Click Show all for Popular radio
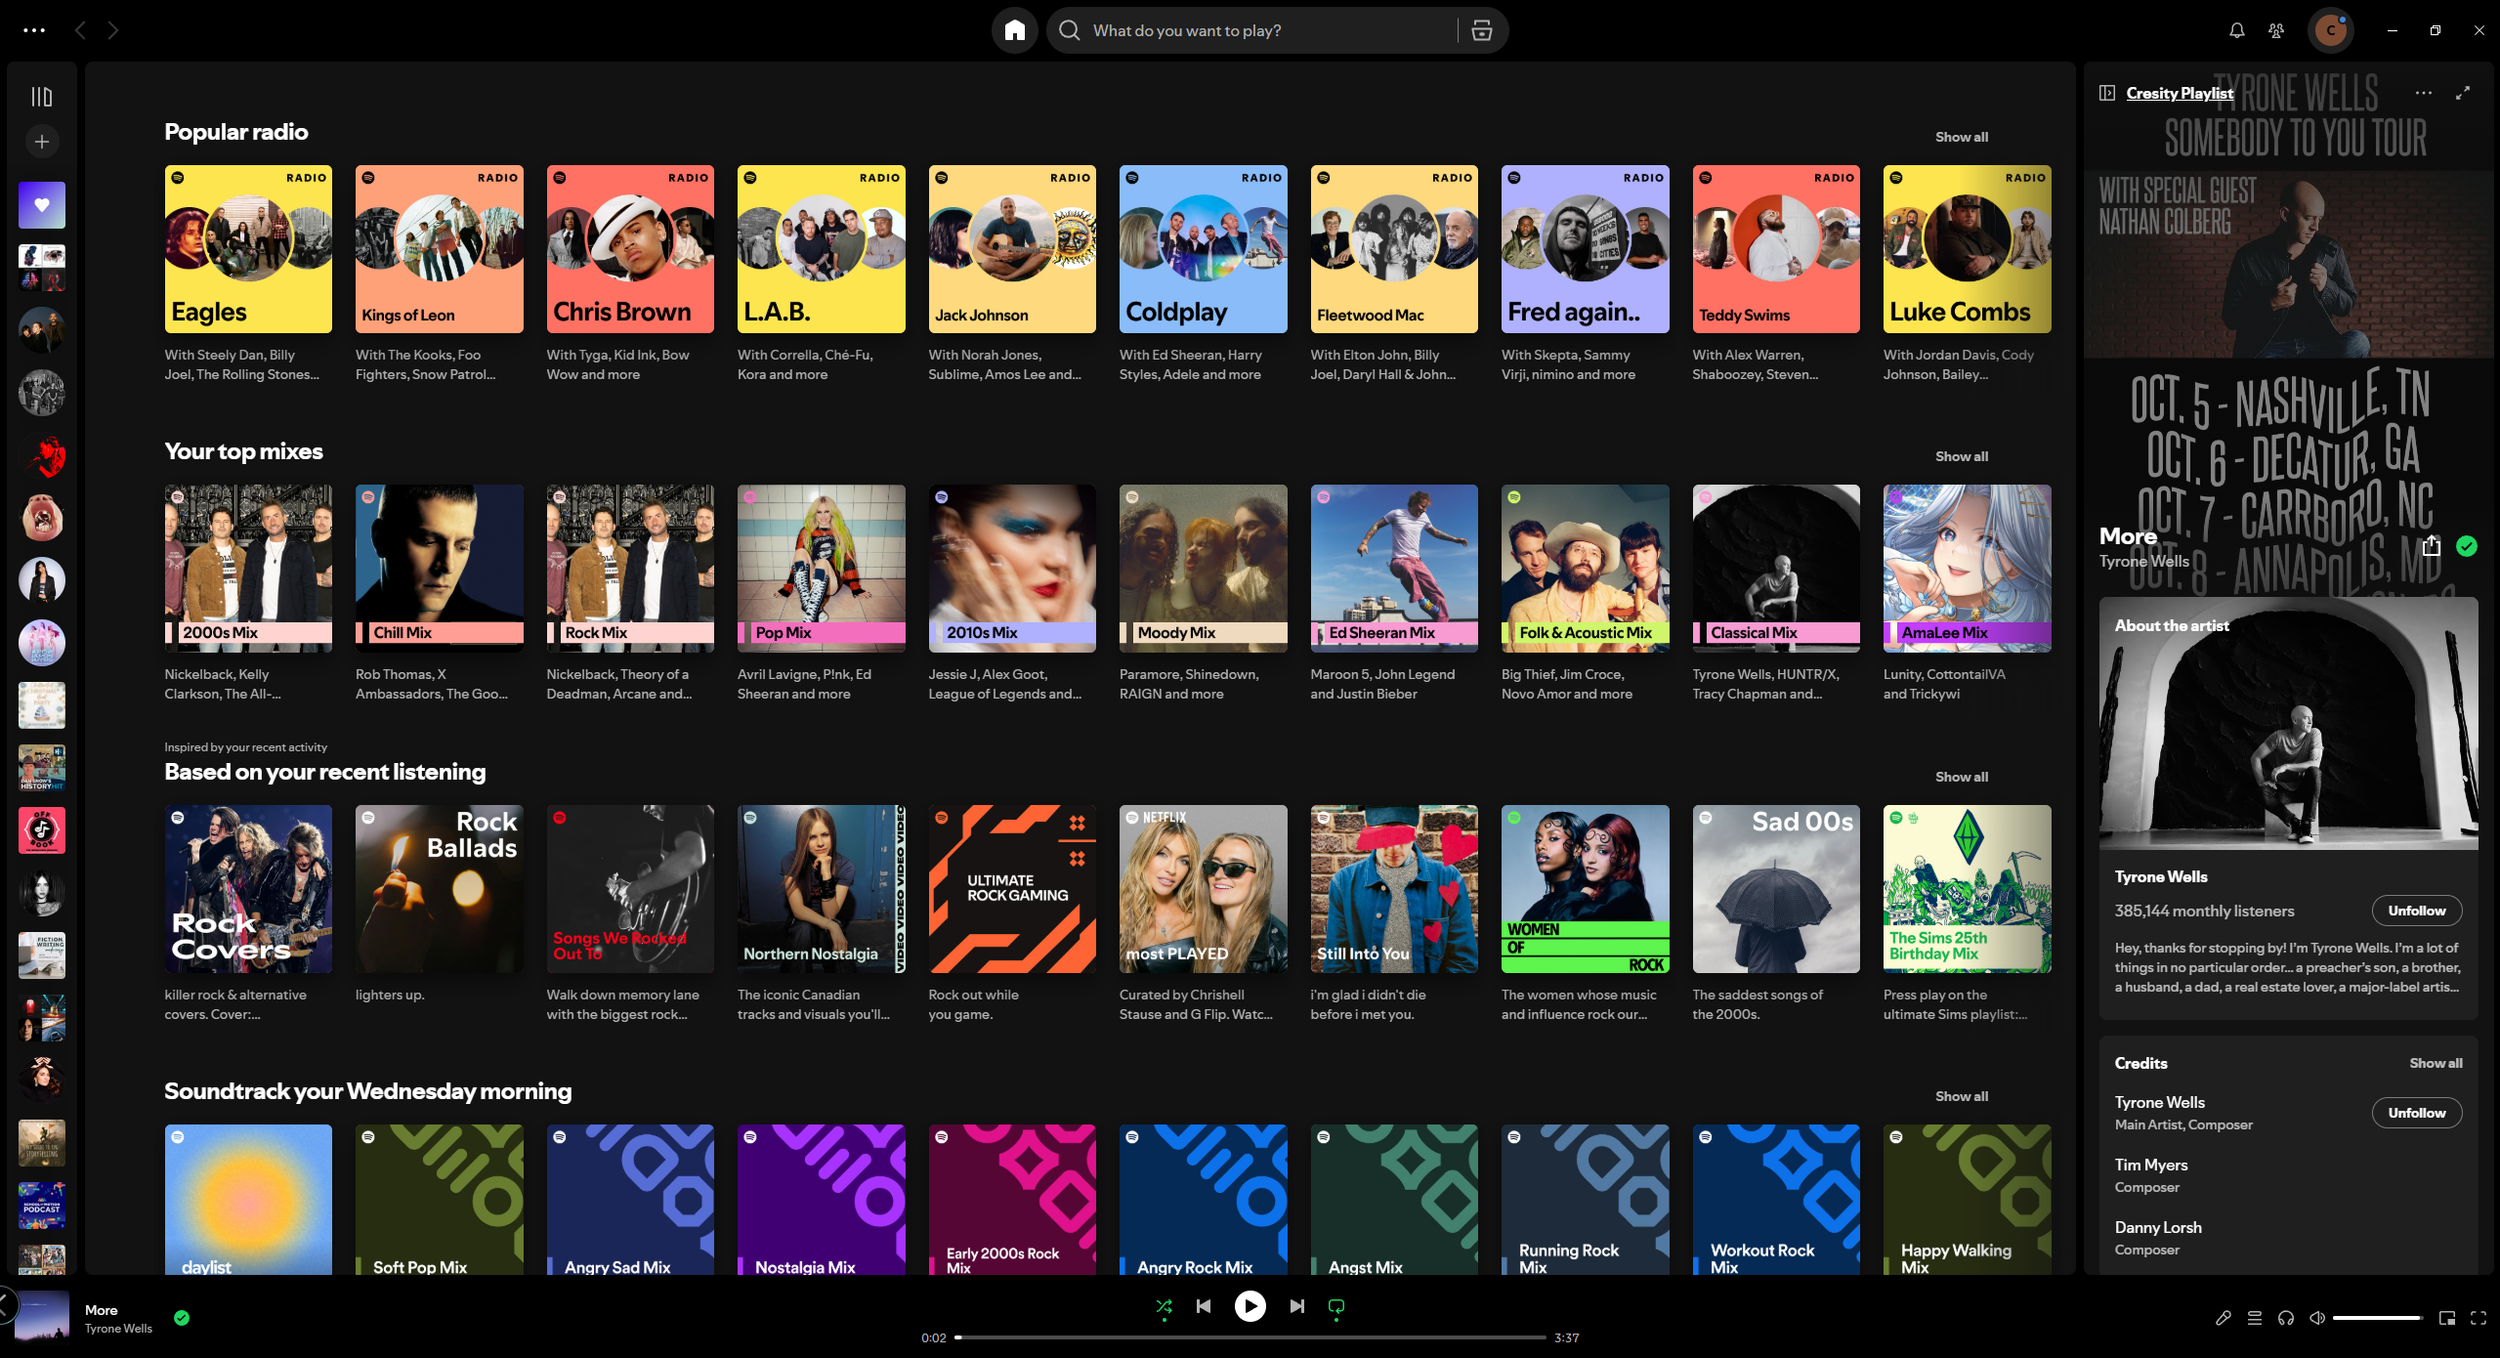 pos(1960,137)
